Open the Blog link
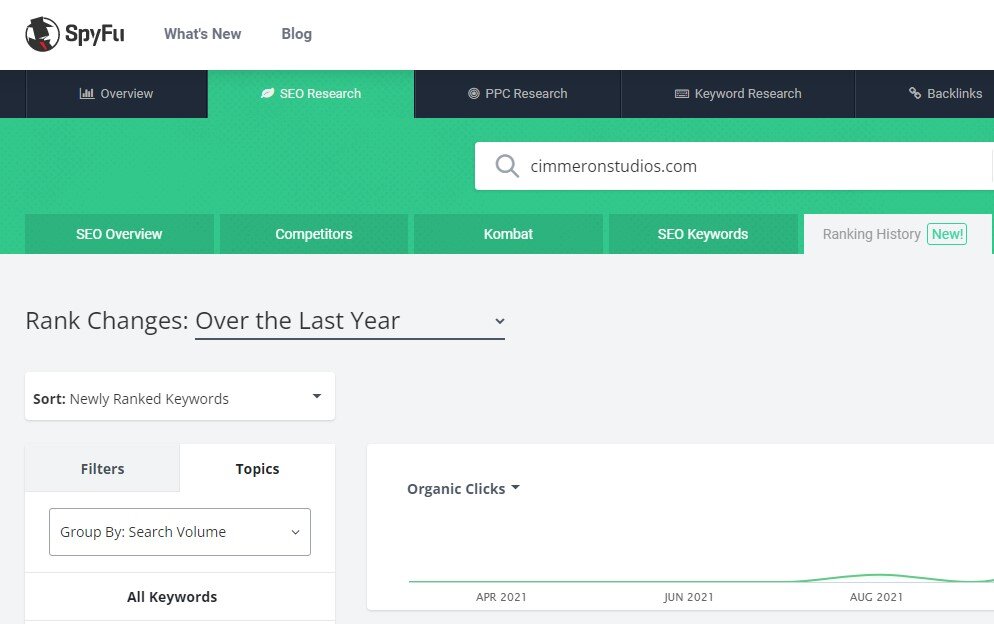The width and height of the screenshot is (994, 624). (297, 34)
